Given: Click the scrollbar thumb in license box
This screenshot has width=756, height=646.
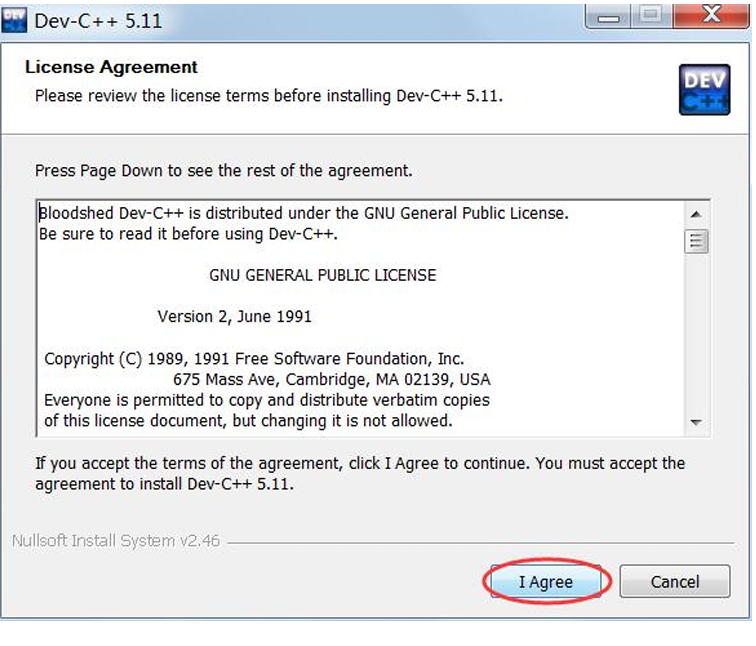Looking at the screenshot, I should click(696, 241).
